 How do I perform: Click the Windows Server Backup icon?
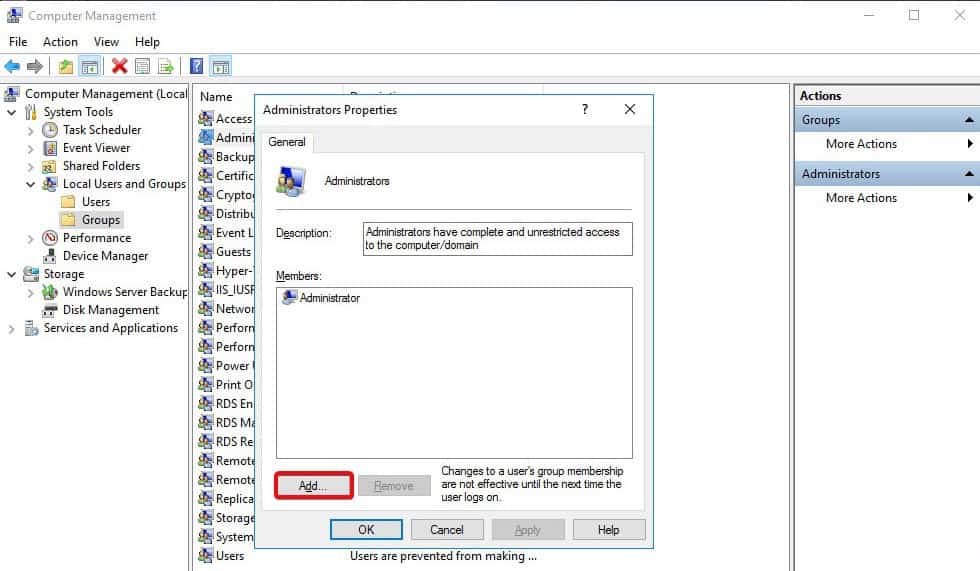point(50,292)
